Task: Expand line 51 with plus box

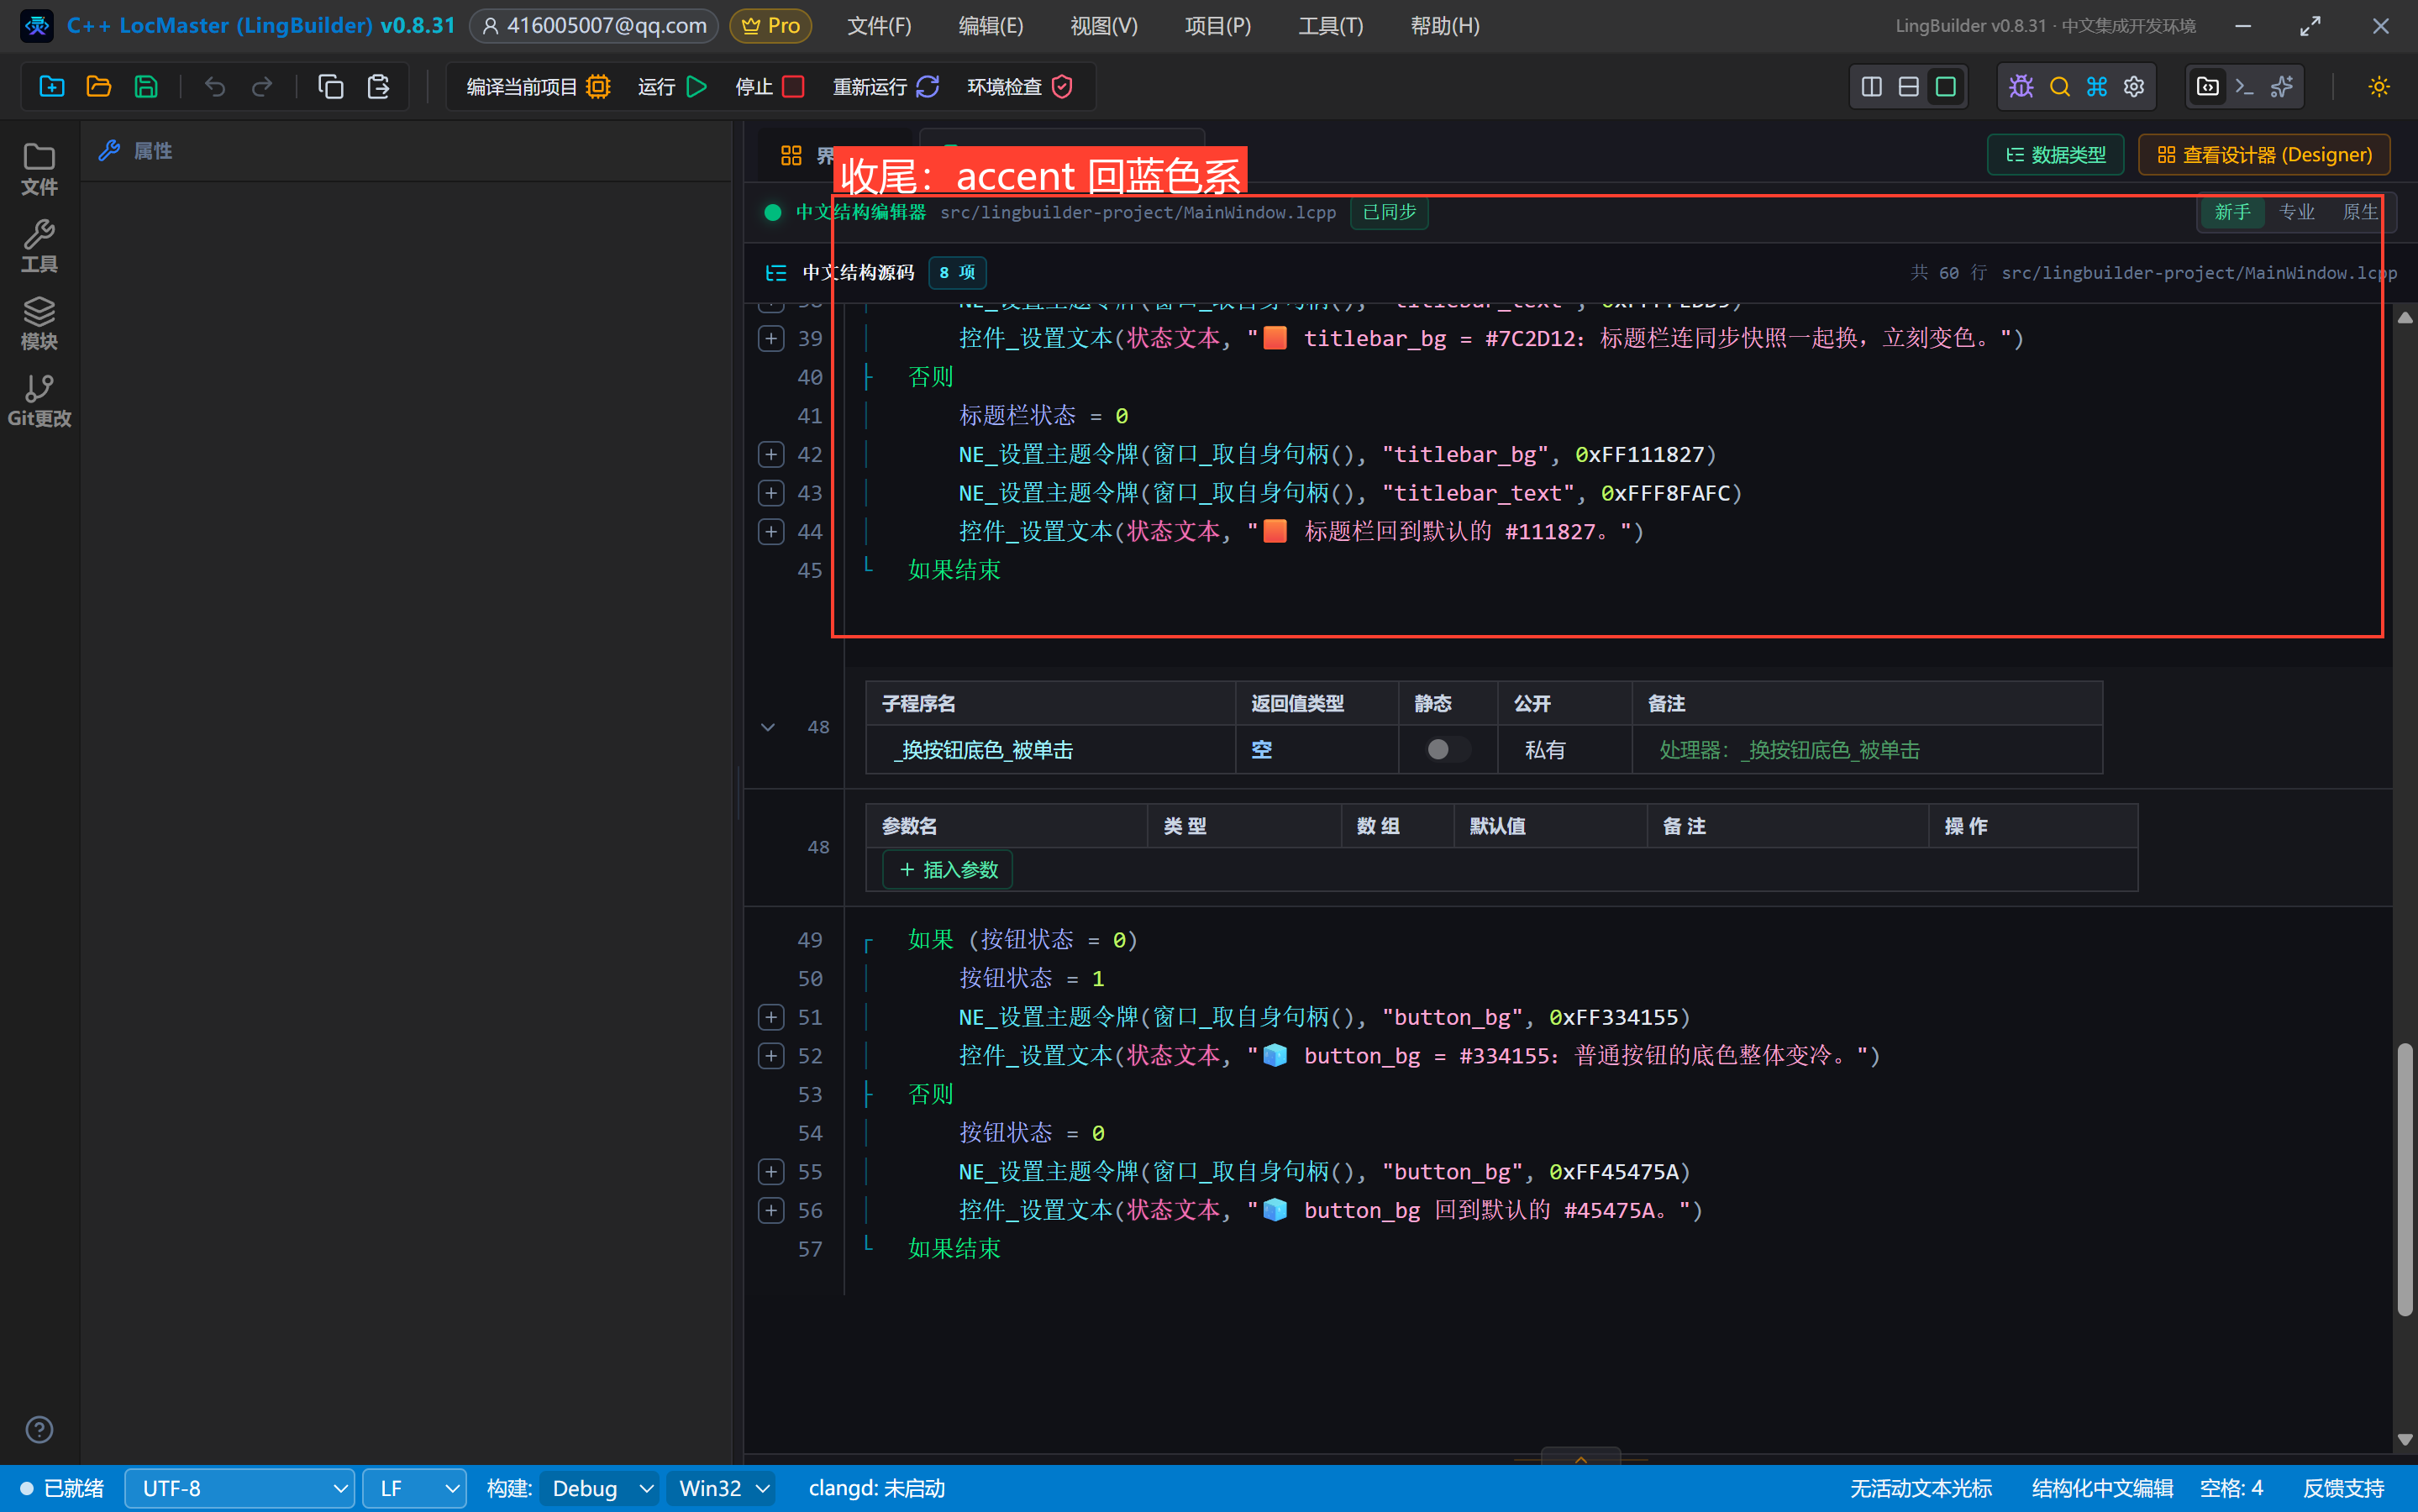Action: point(771,1018)
